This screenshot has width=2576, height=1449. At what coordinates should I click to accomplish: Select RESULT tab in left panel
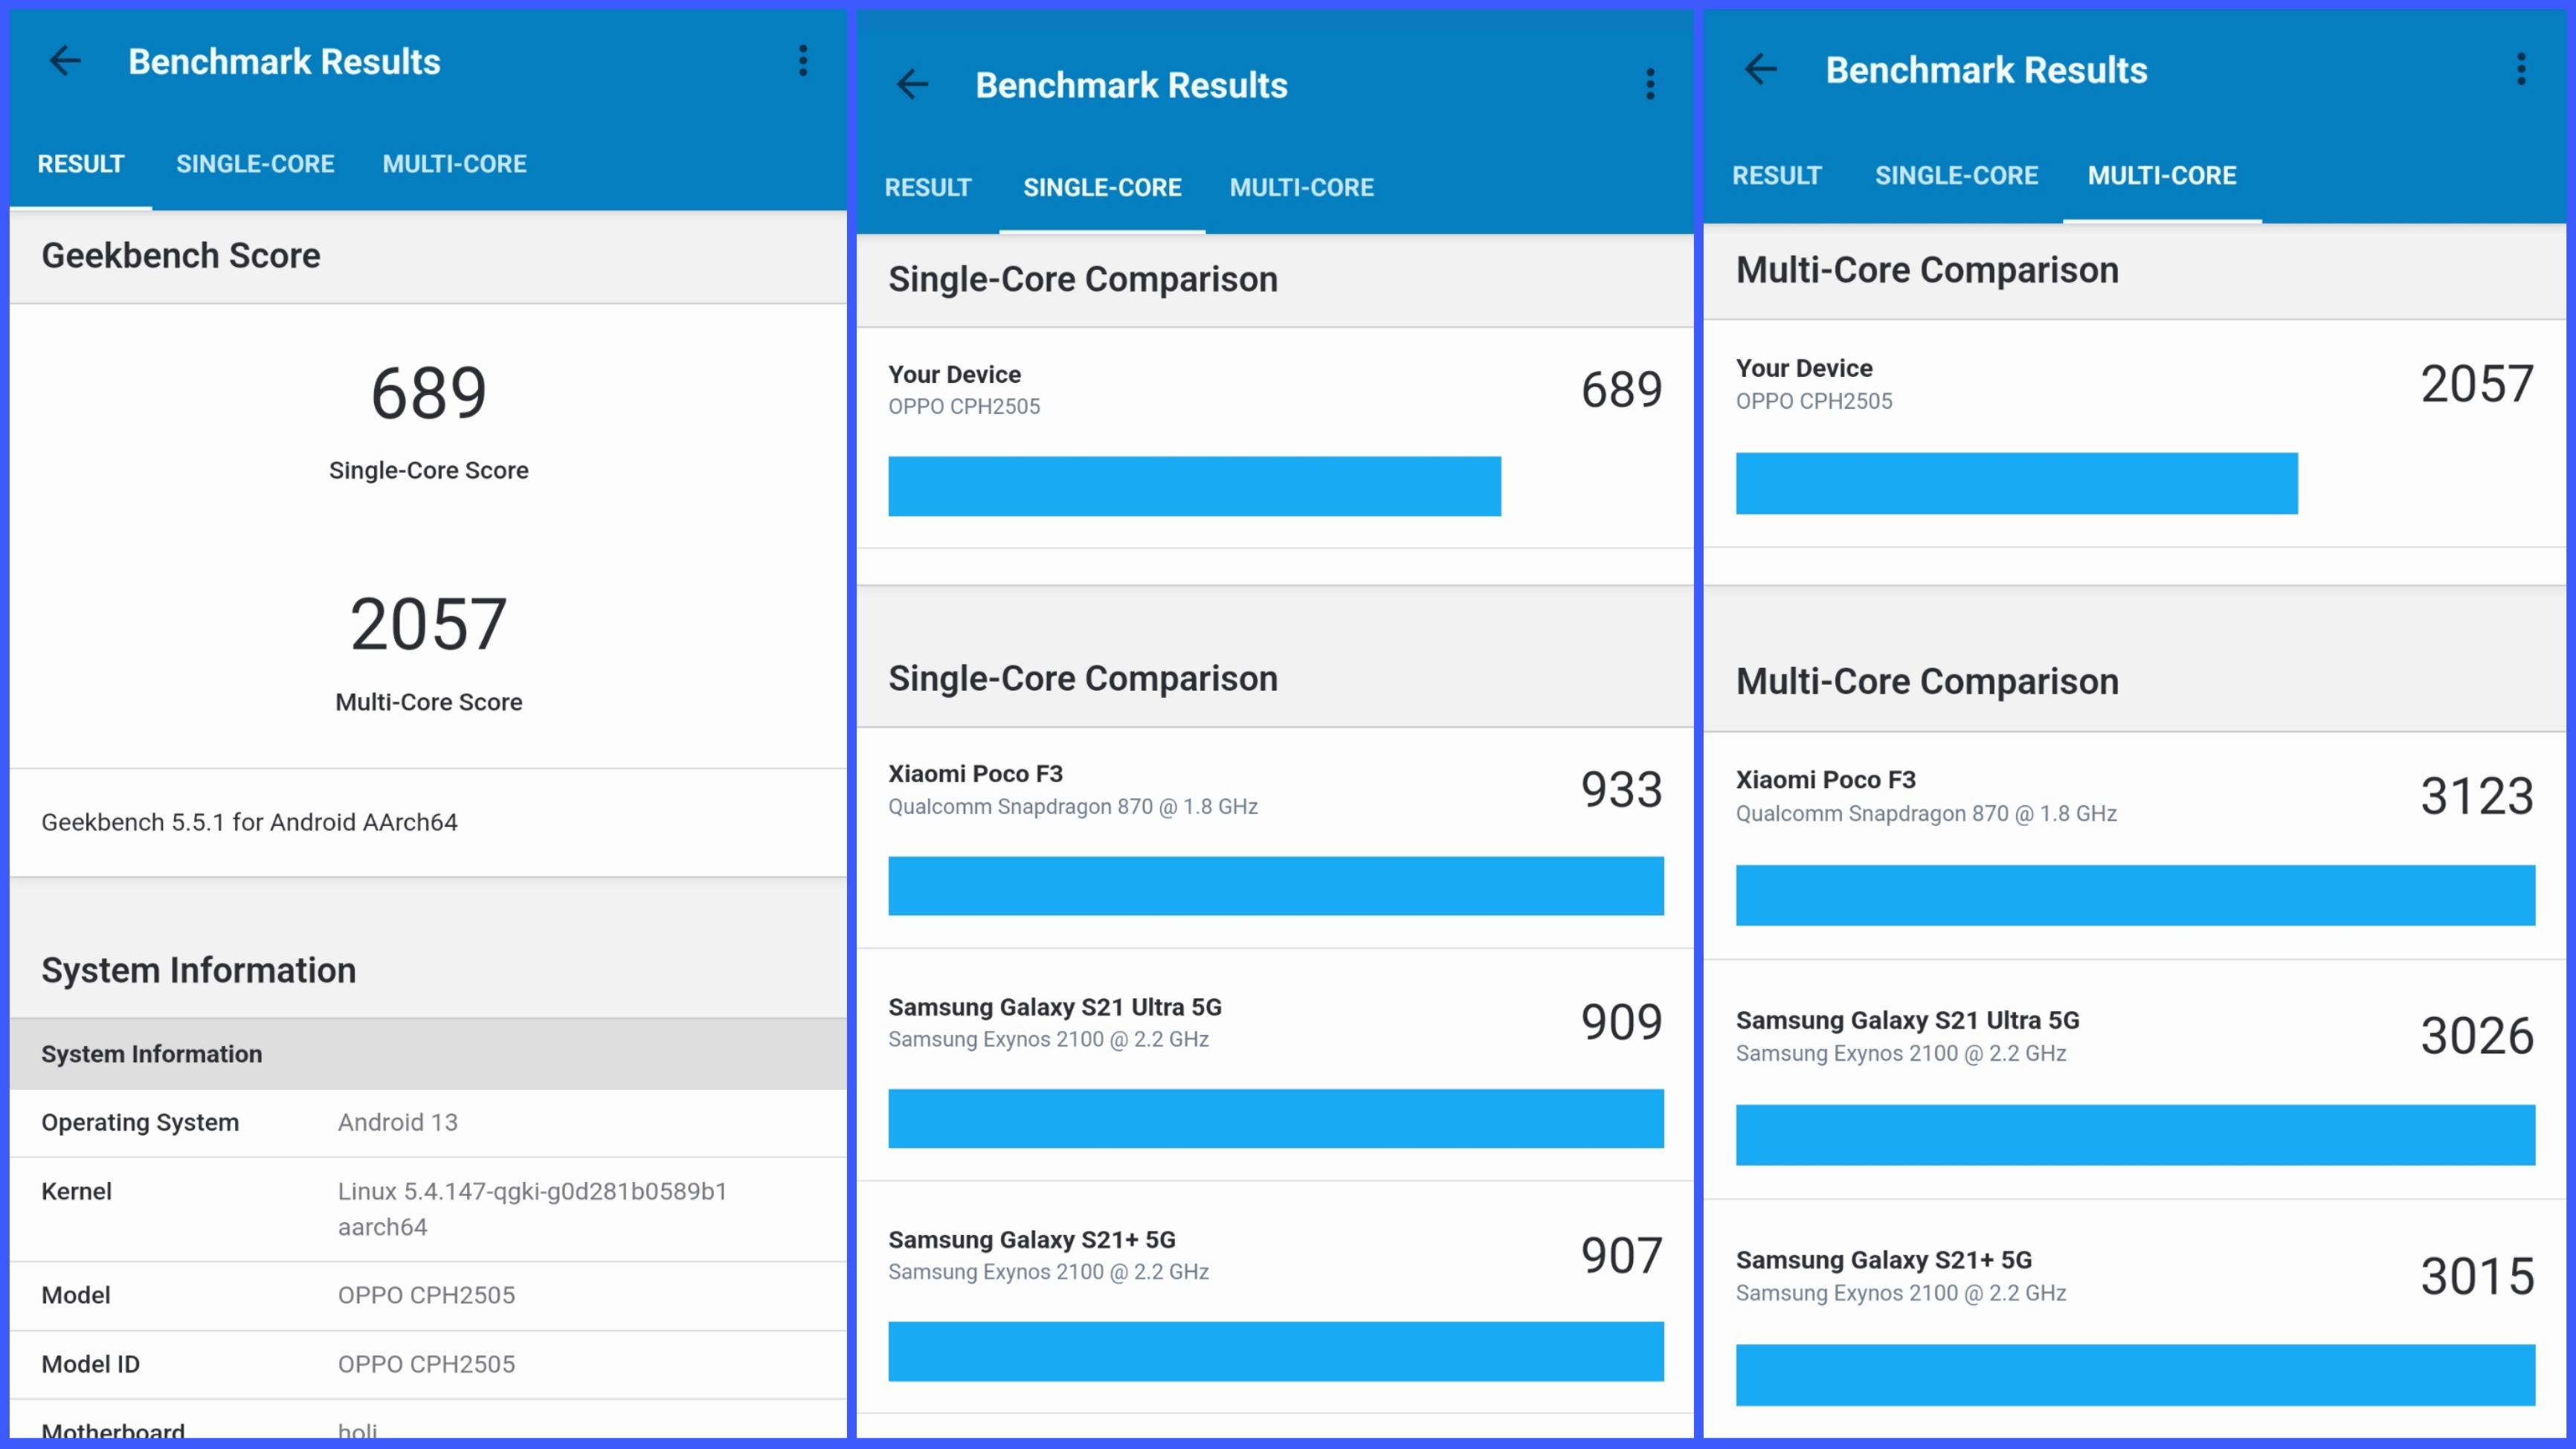tap(81, 164)
